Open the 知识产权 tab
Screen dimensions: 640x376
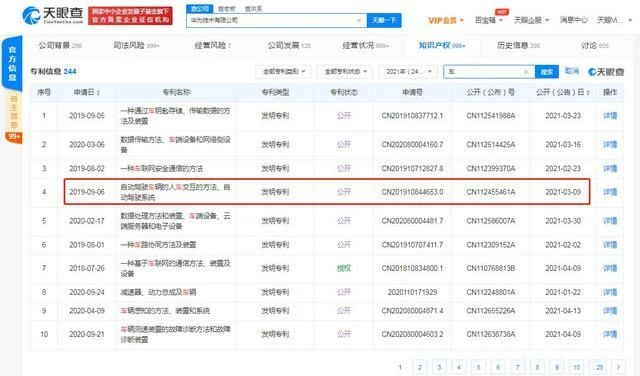click(442, 45)
